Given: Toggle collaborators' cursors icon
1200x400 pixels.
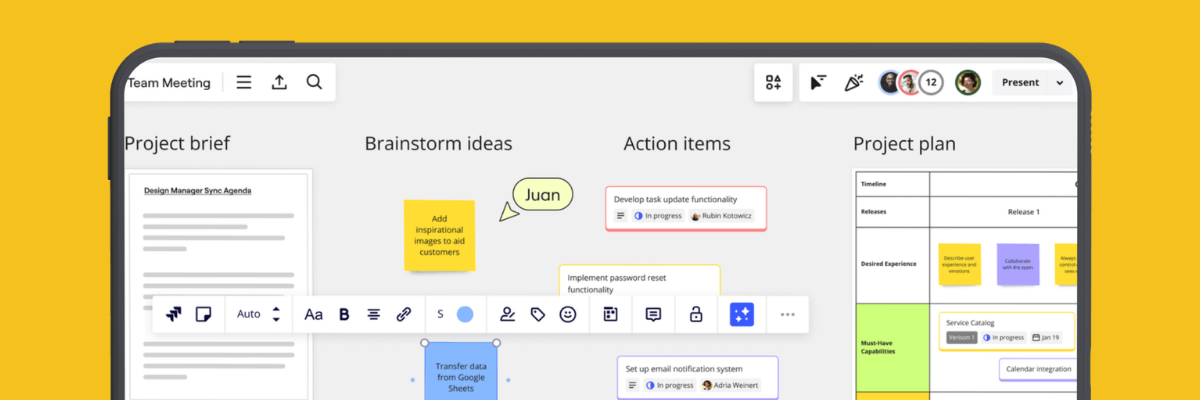Looking at the screenshot, I should (x=819, y=83).
